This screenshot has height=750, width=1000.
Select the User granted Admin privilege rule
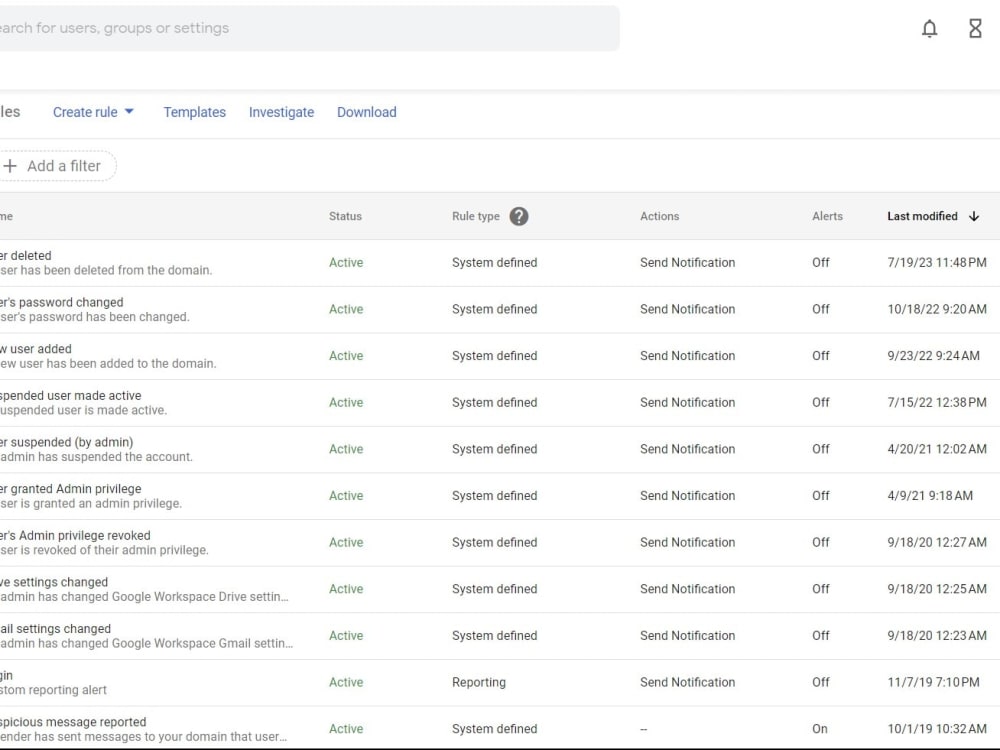(x=500, y=496)
